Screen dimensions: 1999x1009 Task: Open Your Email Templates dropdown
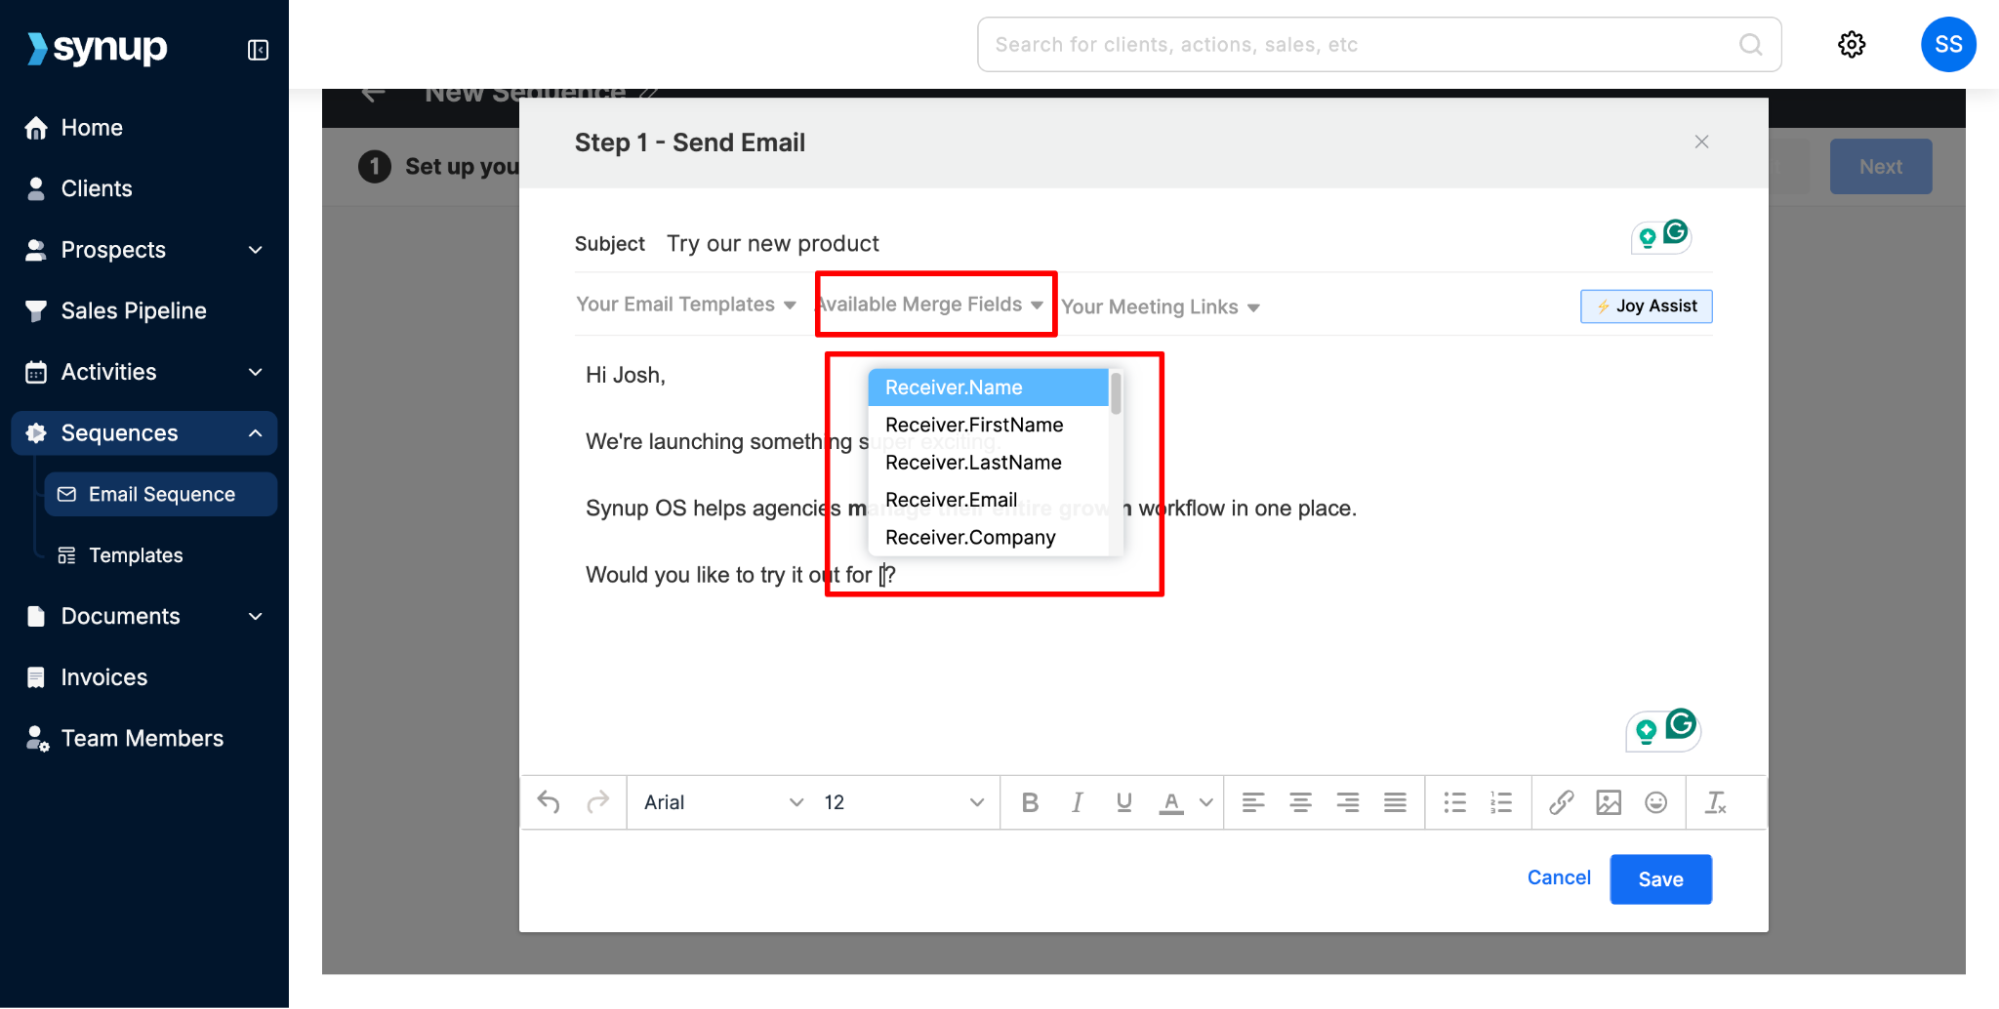(x=686, y=304)
